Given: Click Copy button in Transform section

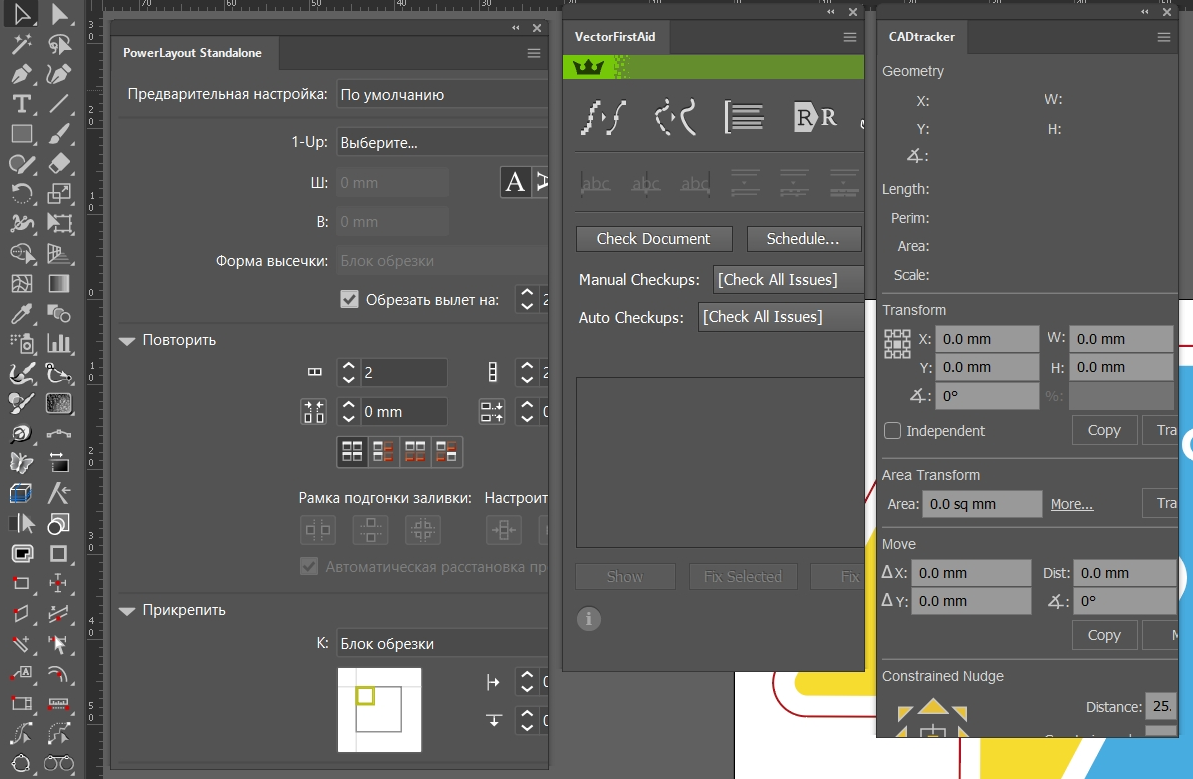Looking at the screenshot, I should coord(1104,431).
